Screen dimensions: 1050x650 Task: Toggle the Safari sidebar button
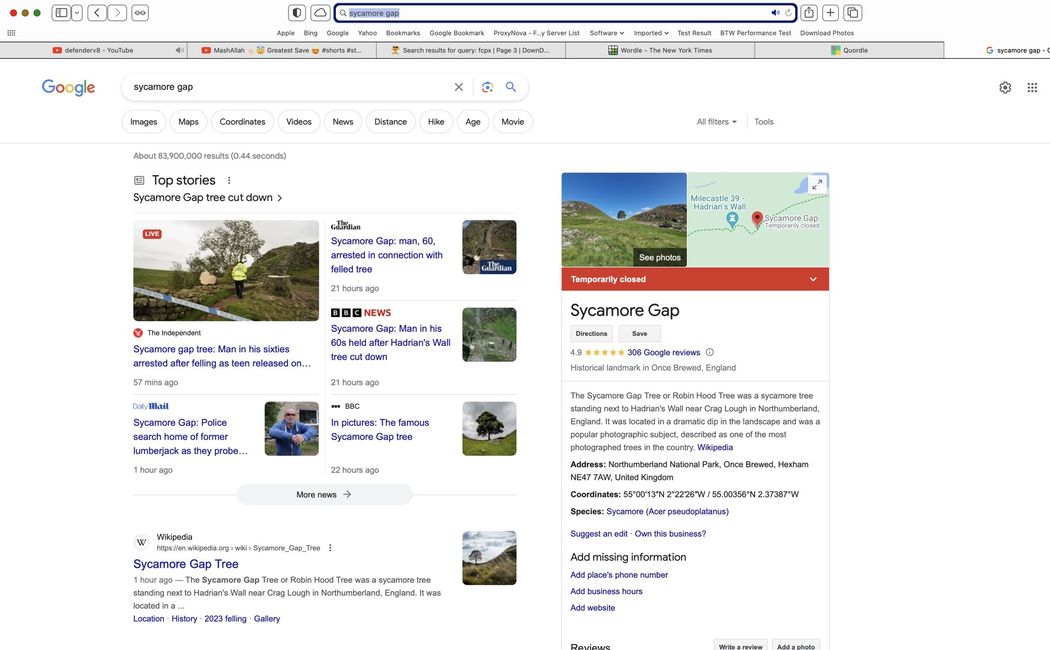(61, 13)
